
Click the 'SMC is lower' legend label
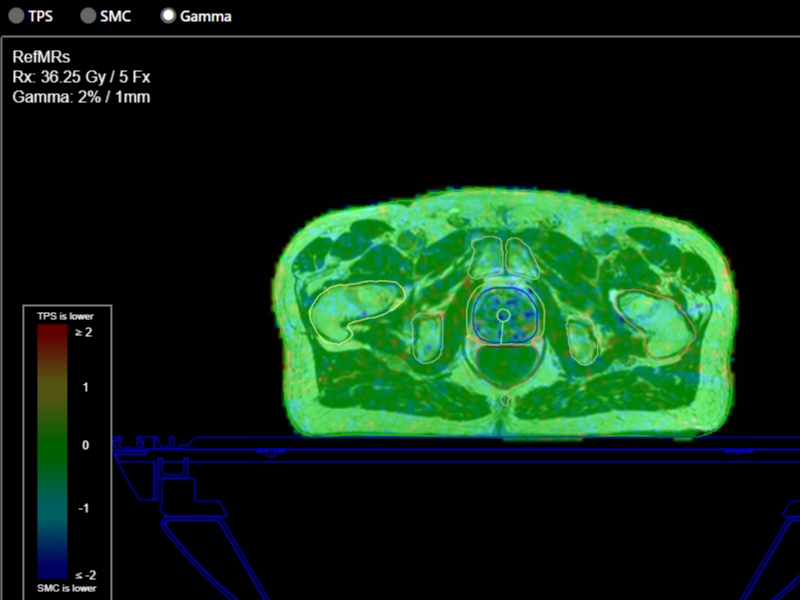point(66,588)
